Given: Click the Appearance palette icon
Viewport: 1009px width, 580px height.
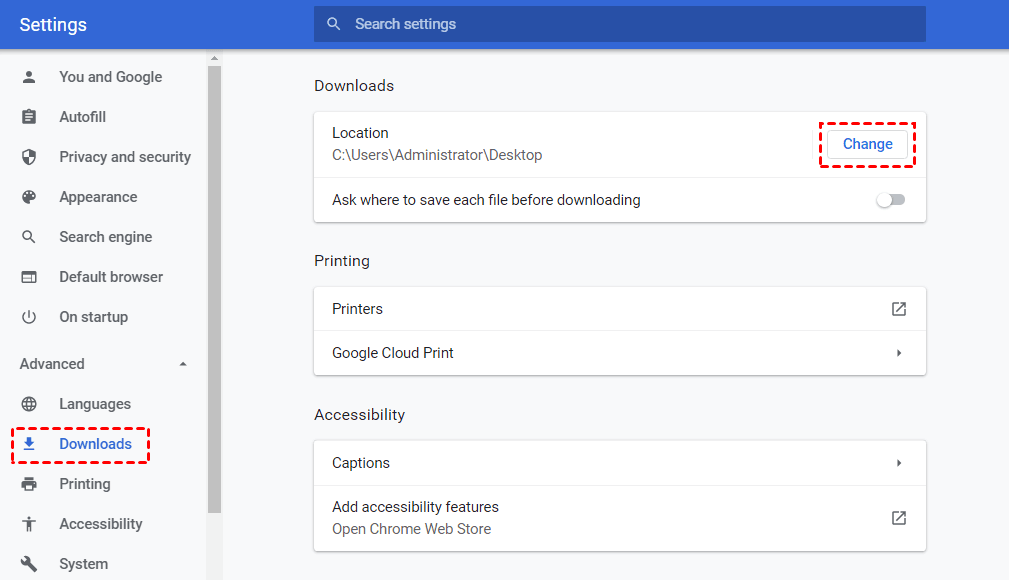Looking at the screenshot, I should 29,197.
